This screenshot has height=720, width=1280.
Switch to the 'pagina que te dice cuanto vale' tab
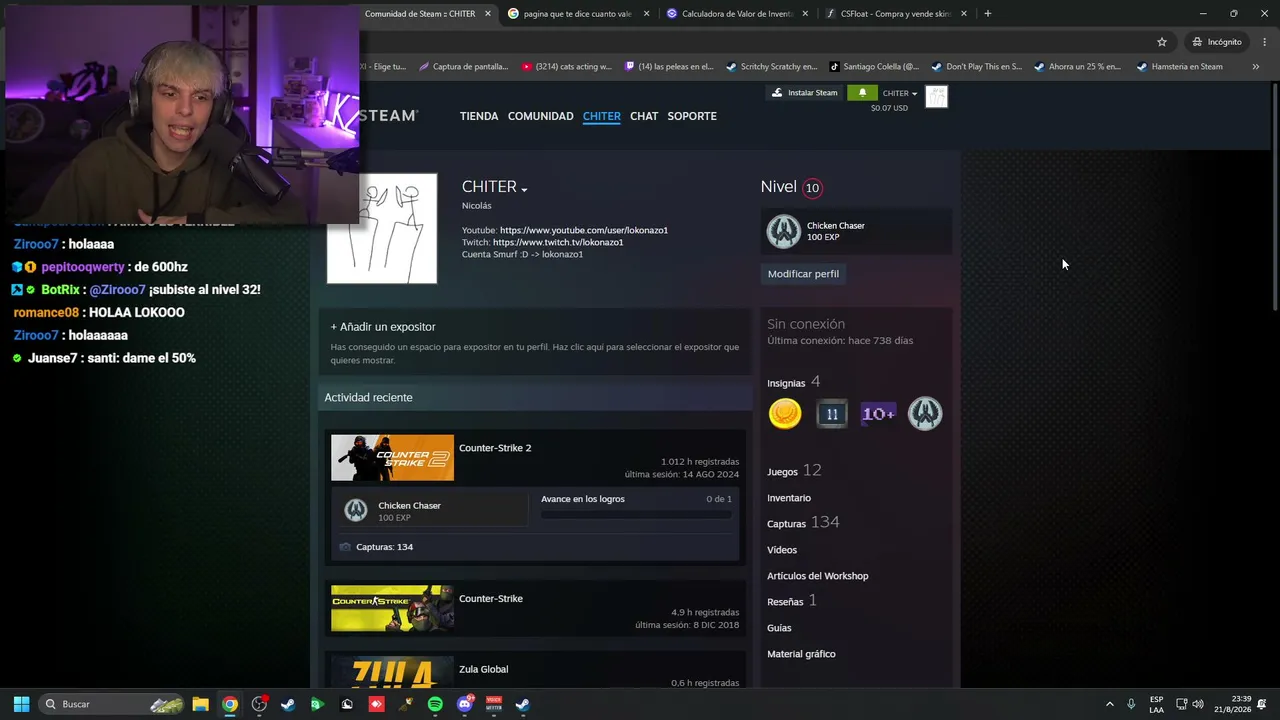click(578, 14)
